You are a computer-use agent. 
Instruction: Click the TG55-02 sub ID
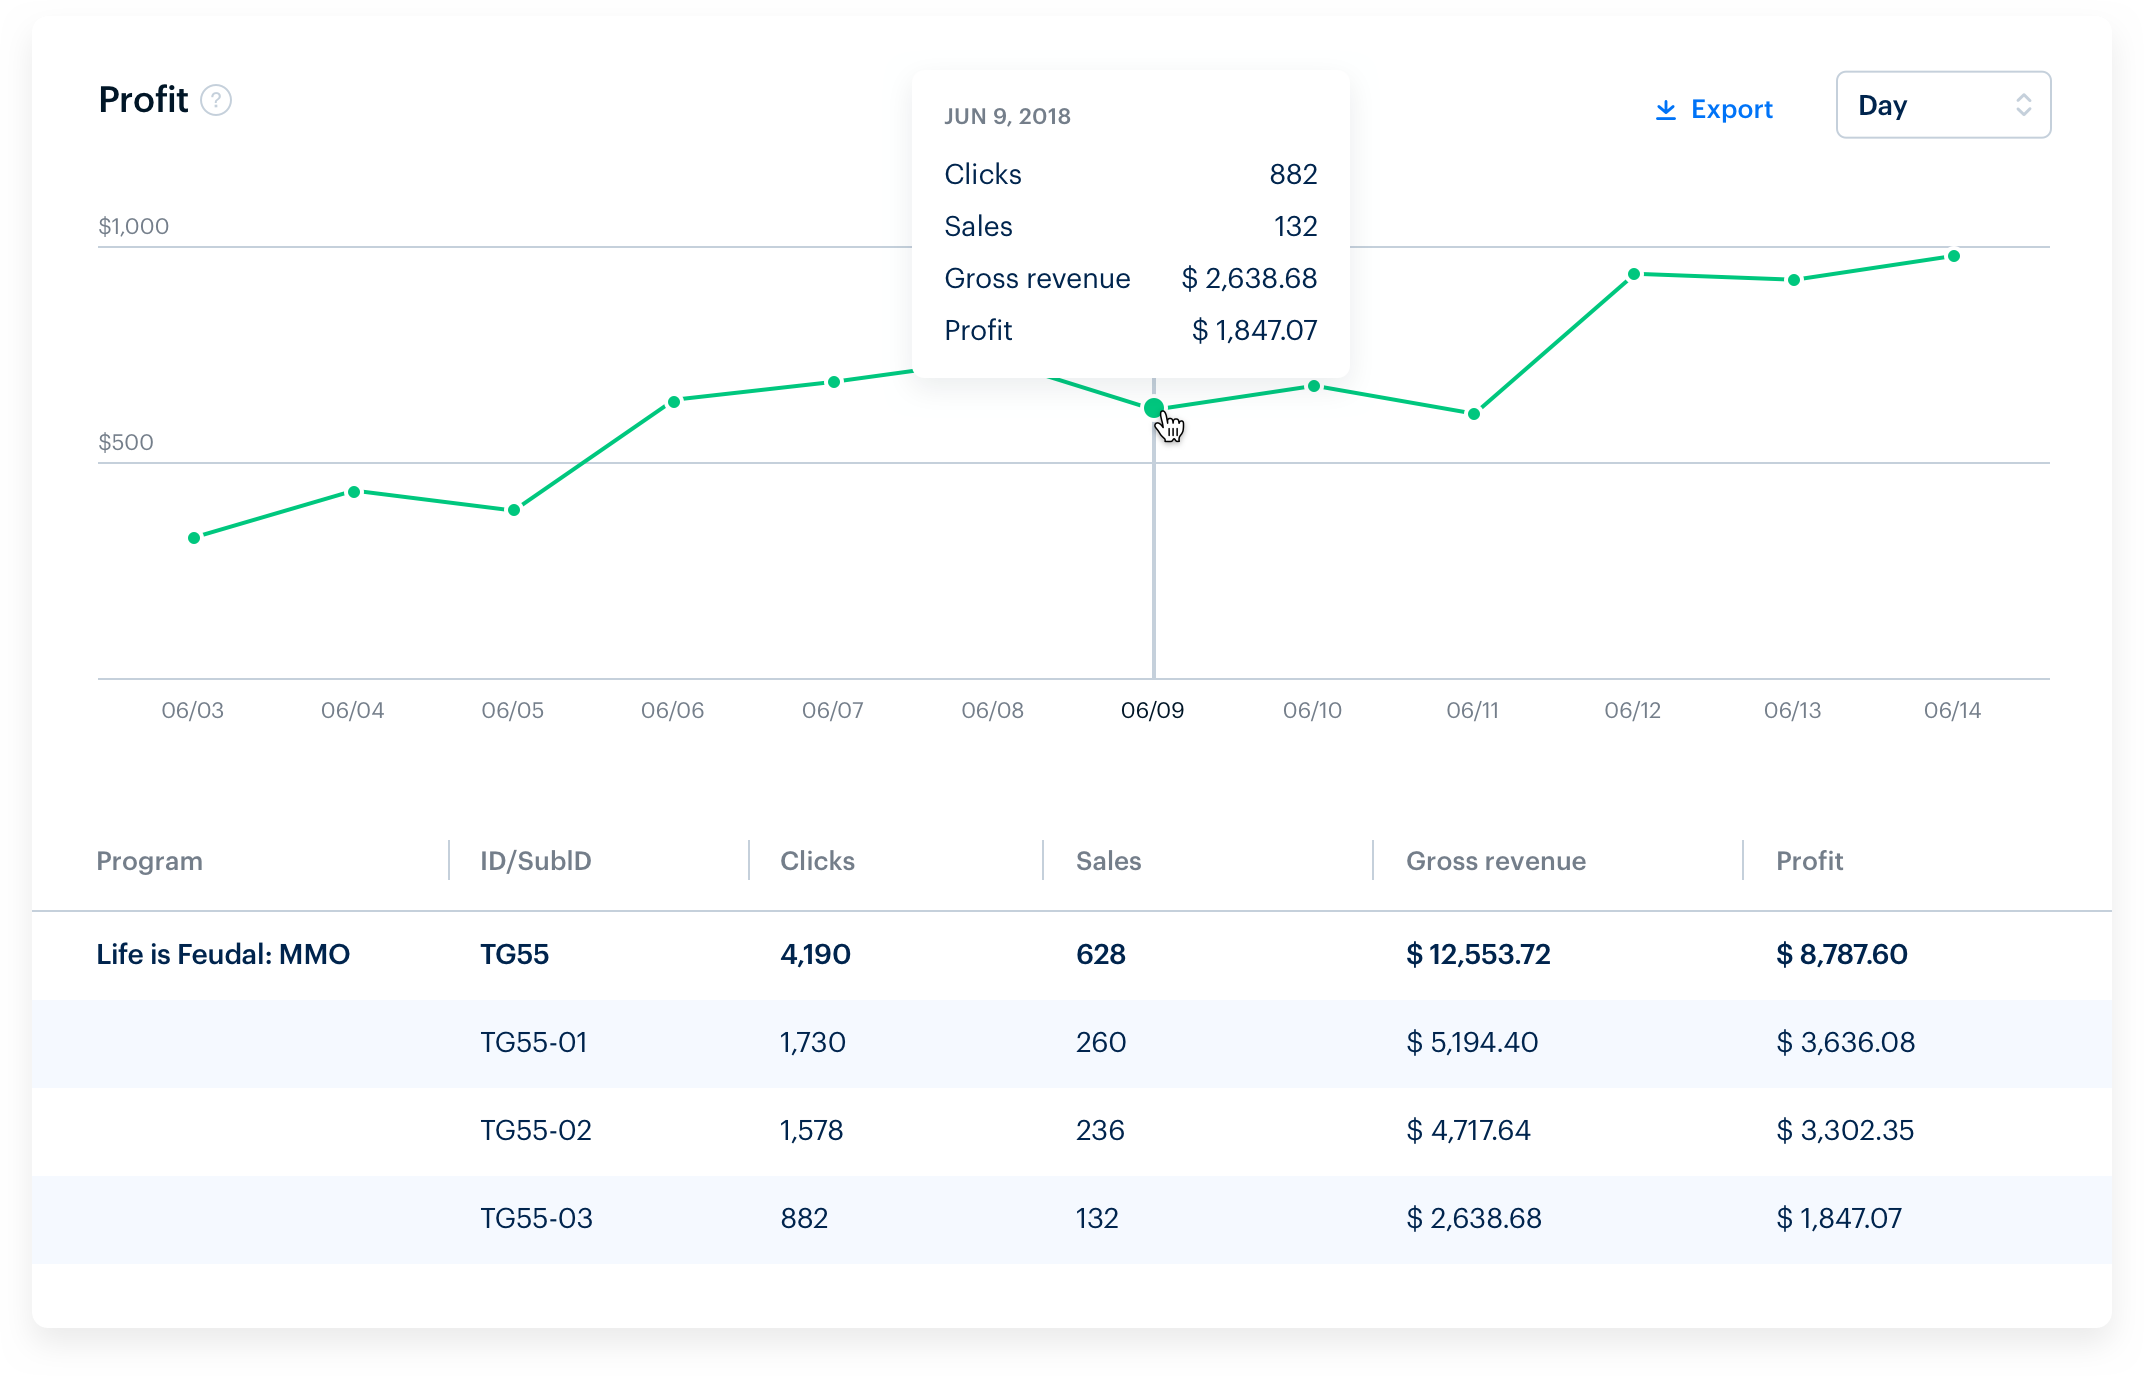(536, 1130)
